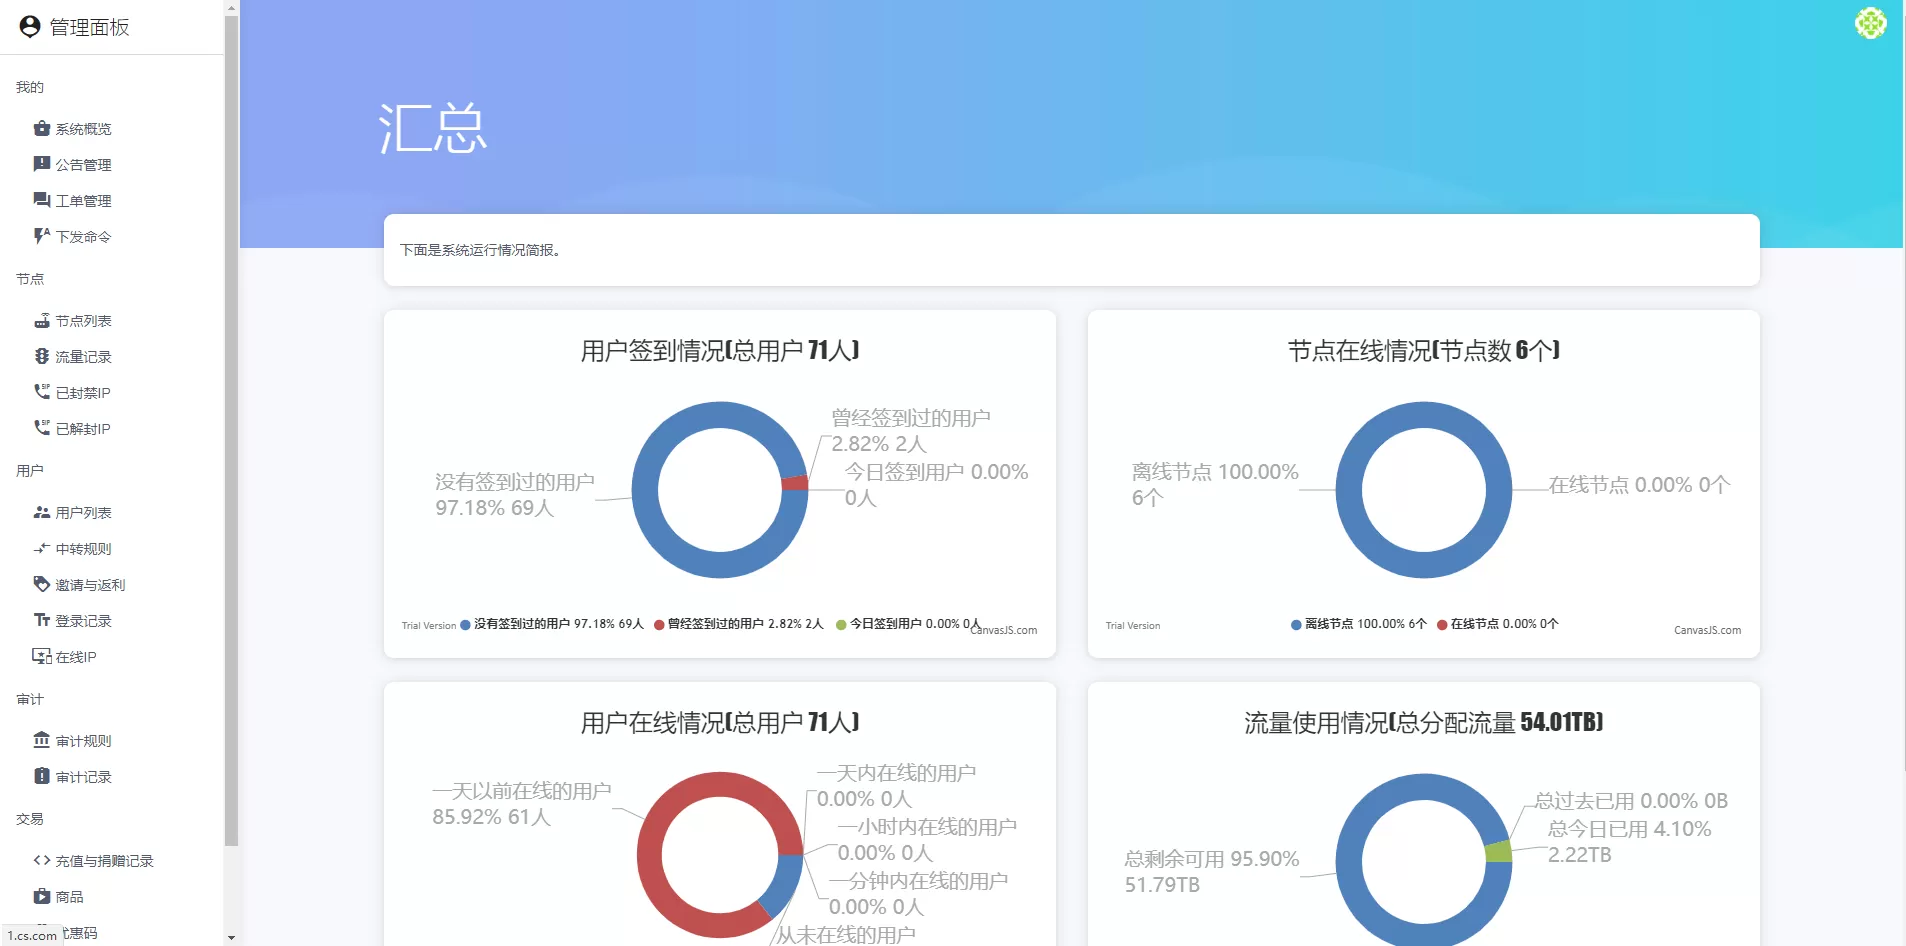
Task: Open 邀请与返利 menu item
Action: (90, 585)
